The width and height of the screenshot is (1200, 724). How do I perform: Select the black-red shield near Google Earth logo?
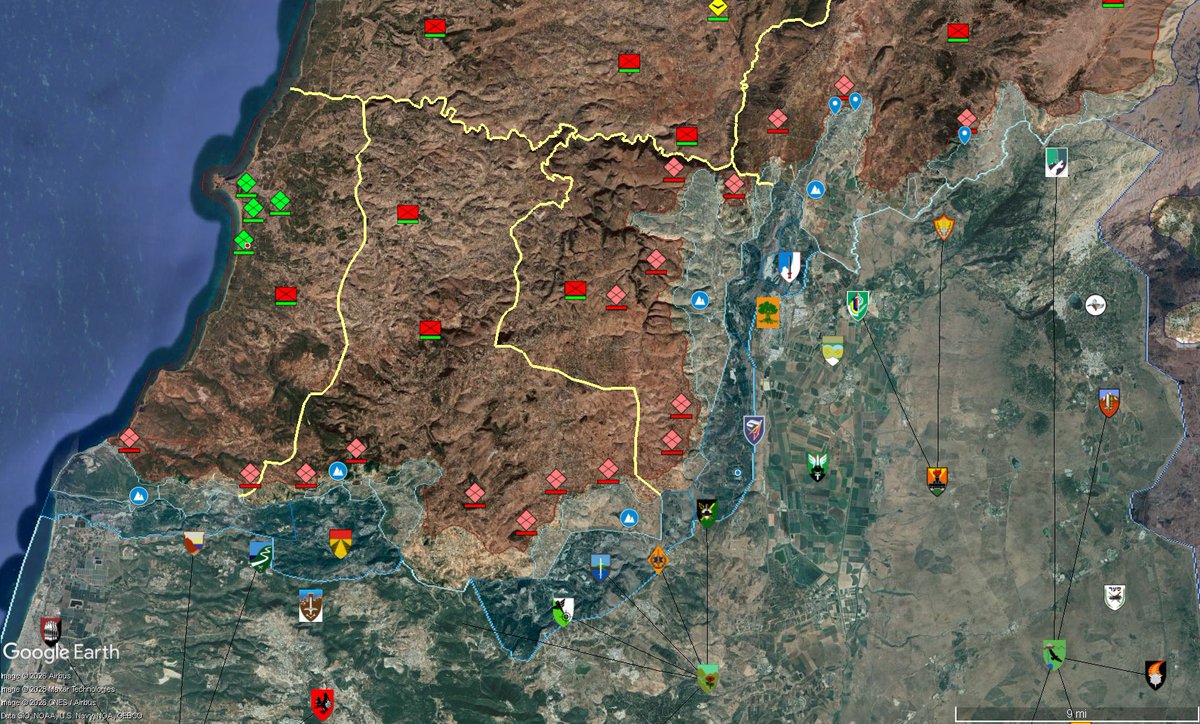pyautogui.click(x=51, y=631)
